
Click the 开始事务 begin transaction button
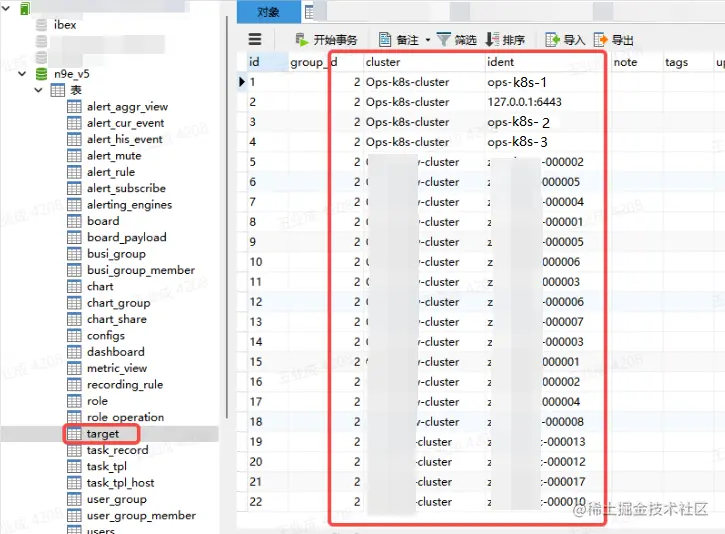pyautogui.click(x=326, y=40)
